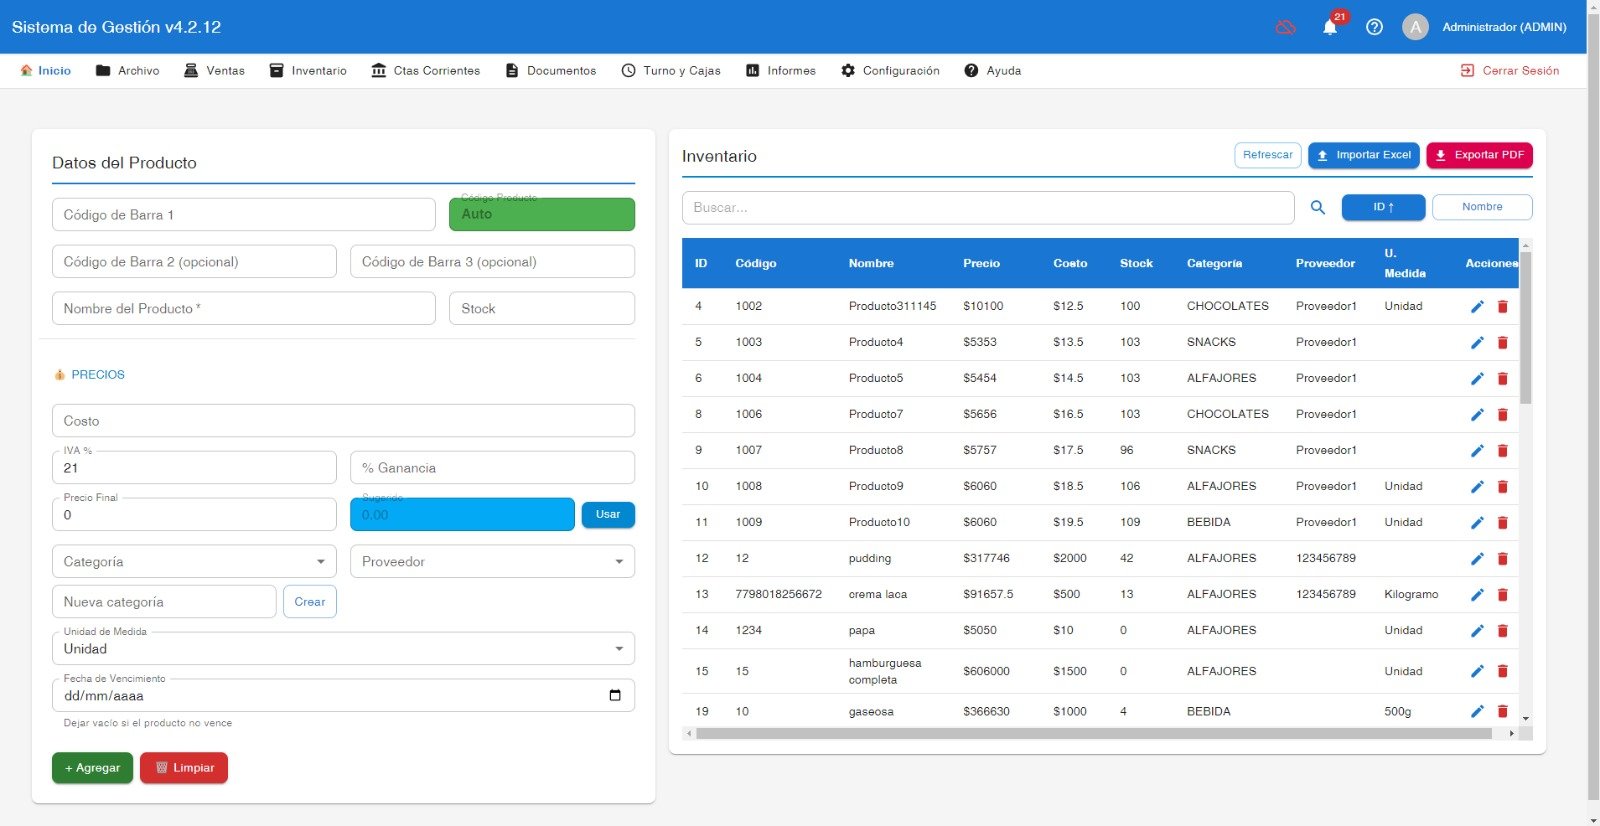Delete the pudding row with trash icon
The width and height of the screenshot is (1600, 826).
1502,559
